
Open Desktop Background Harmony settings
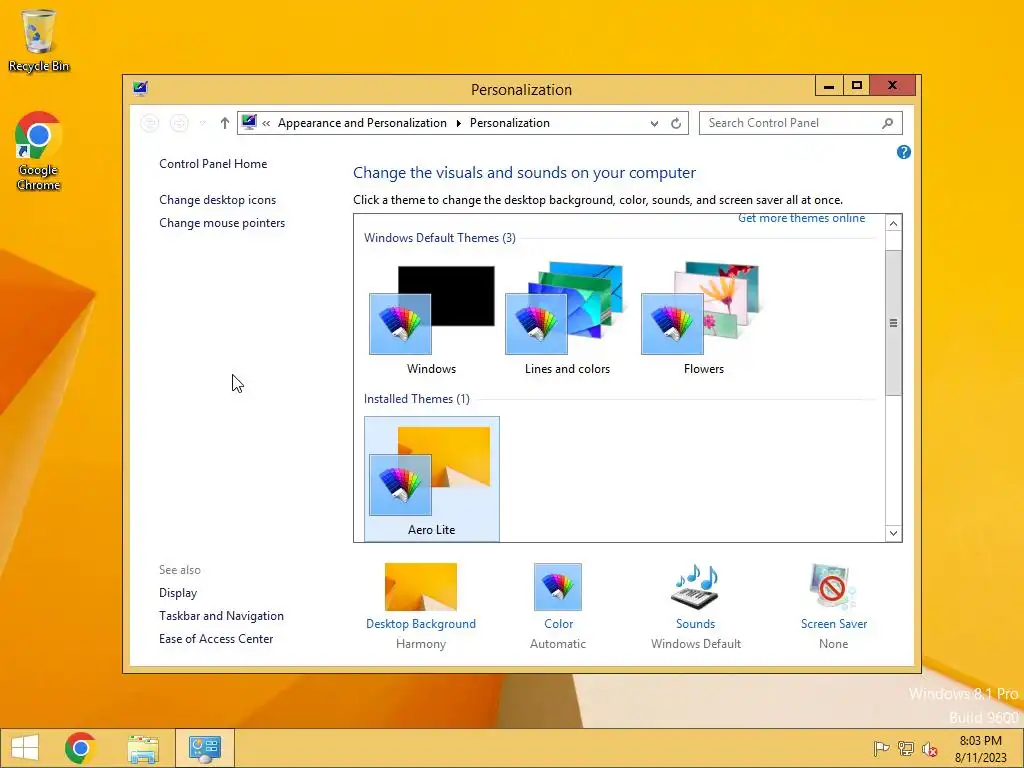(421, 607)
